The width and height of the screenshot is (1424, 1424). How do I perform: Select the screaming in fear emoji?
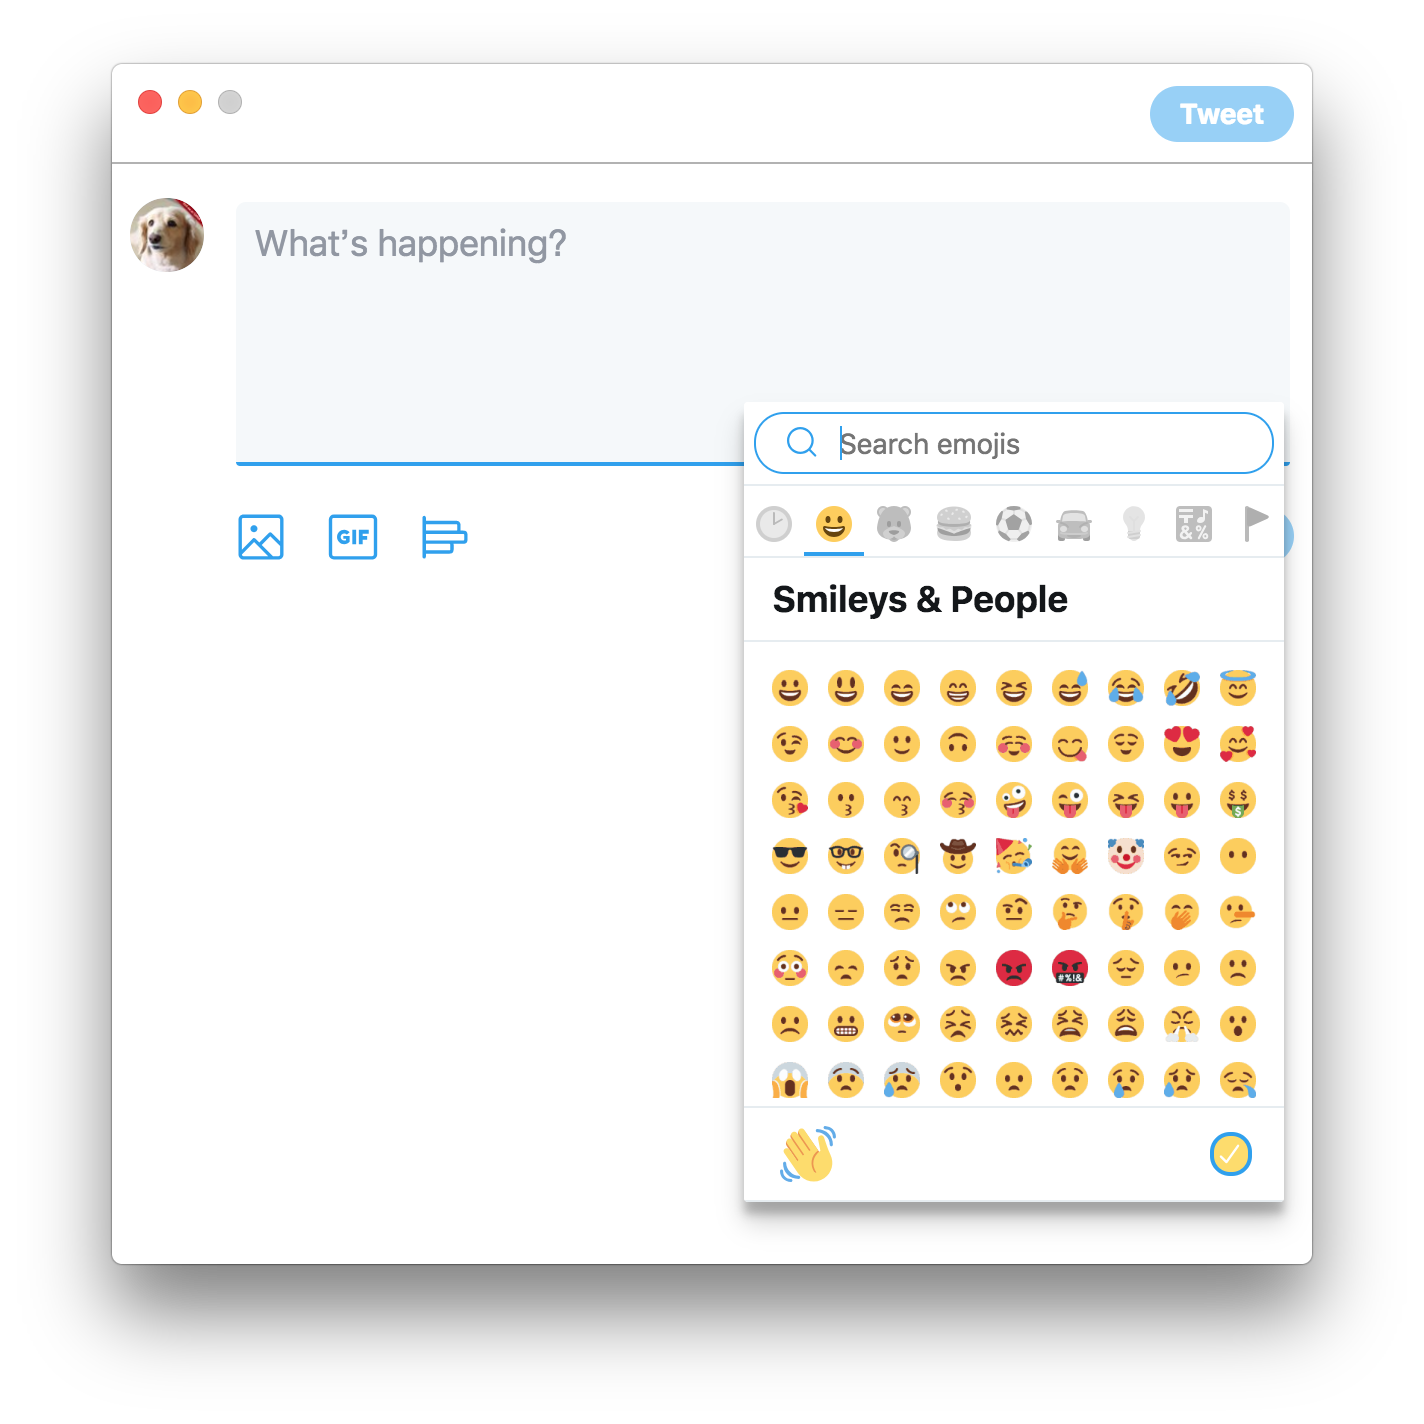tap(790, 1080)
